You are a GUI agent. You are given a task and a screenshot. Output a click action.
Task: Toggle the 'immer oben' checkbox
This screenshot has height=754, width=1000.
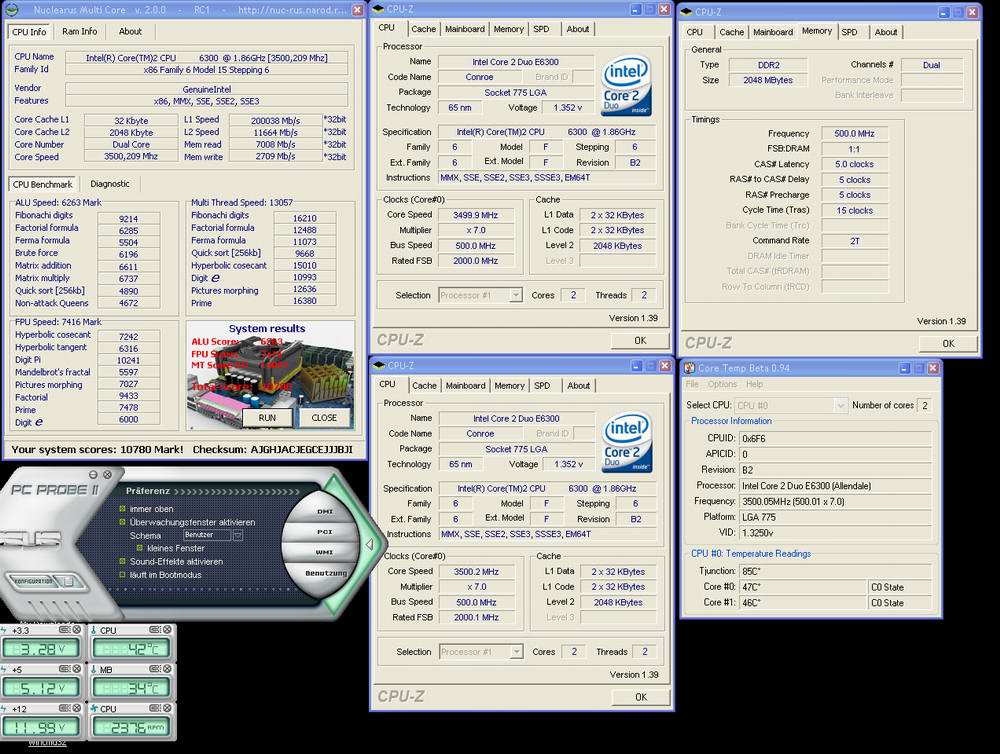(x=122, y=508)
